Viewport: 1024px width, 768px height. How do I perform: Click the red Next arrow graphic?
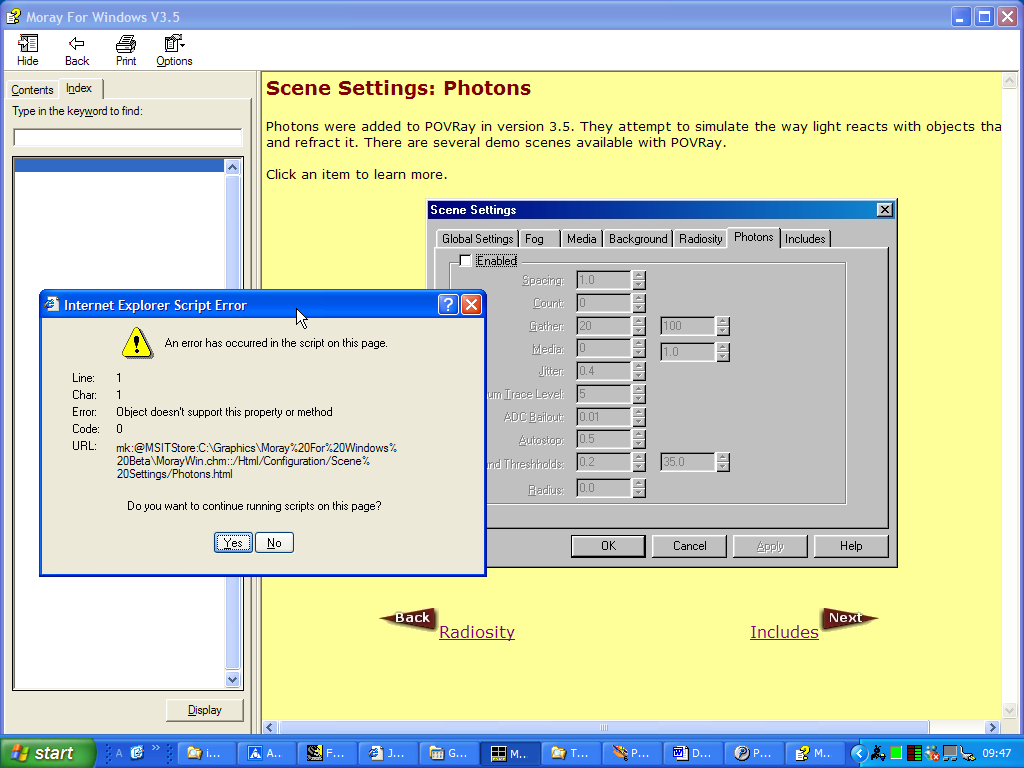(847, 618)
